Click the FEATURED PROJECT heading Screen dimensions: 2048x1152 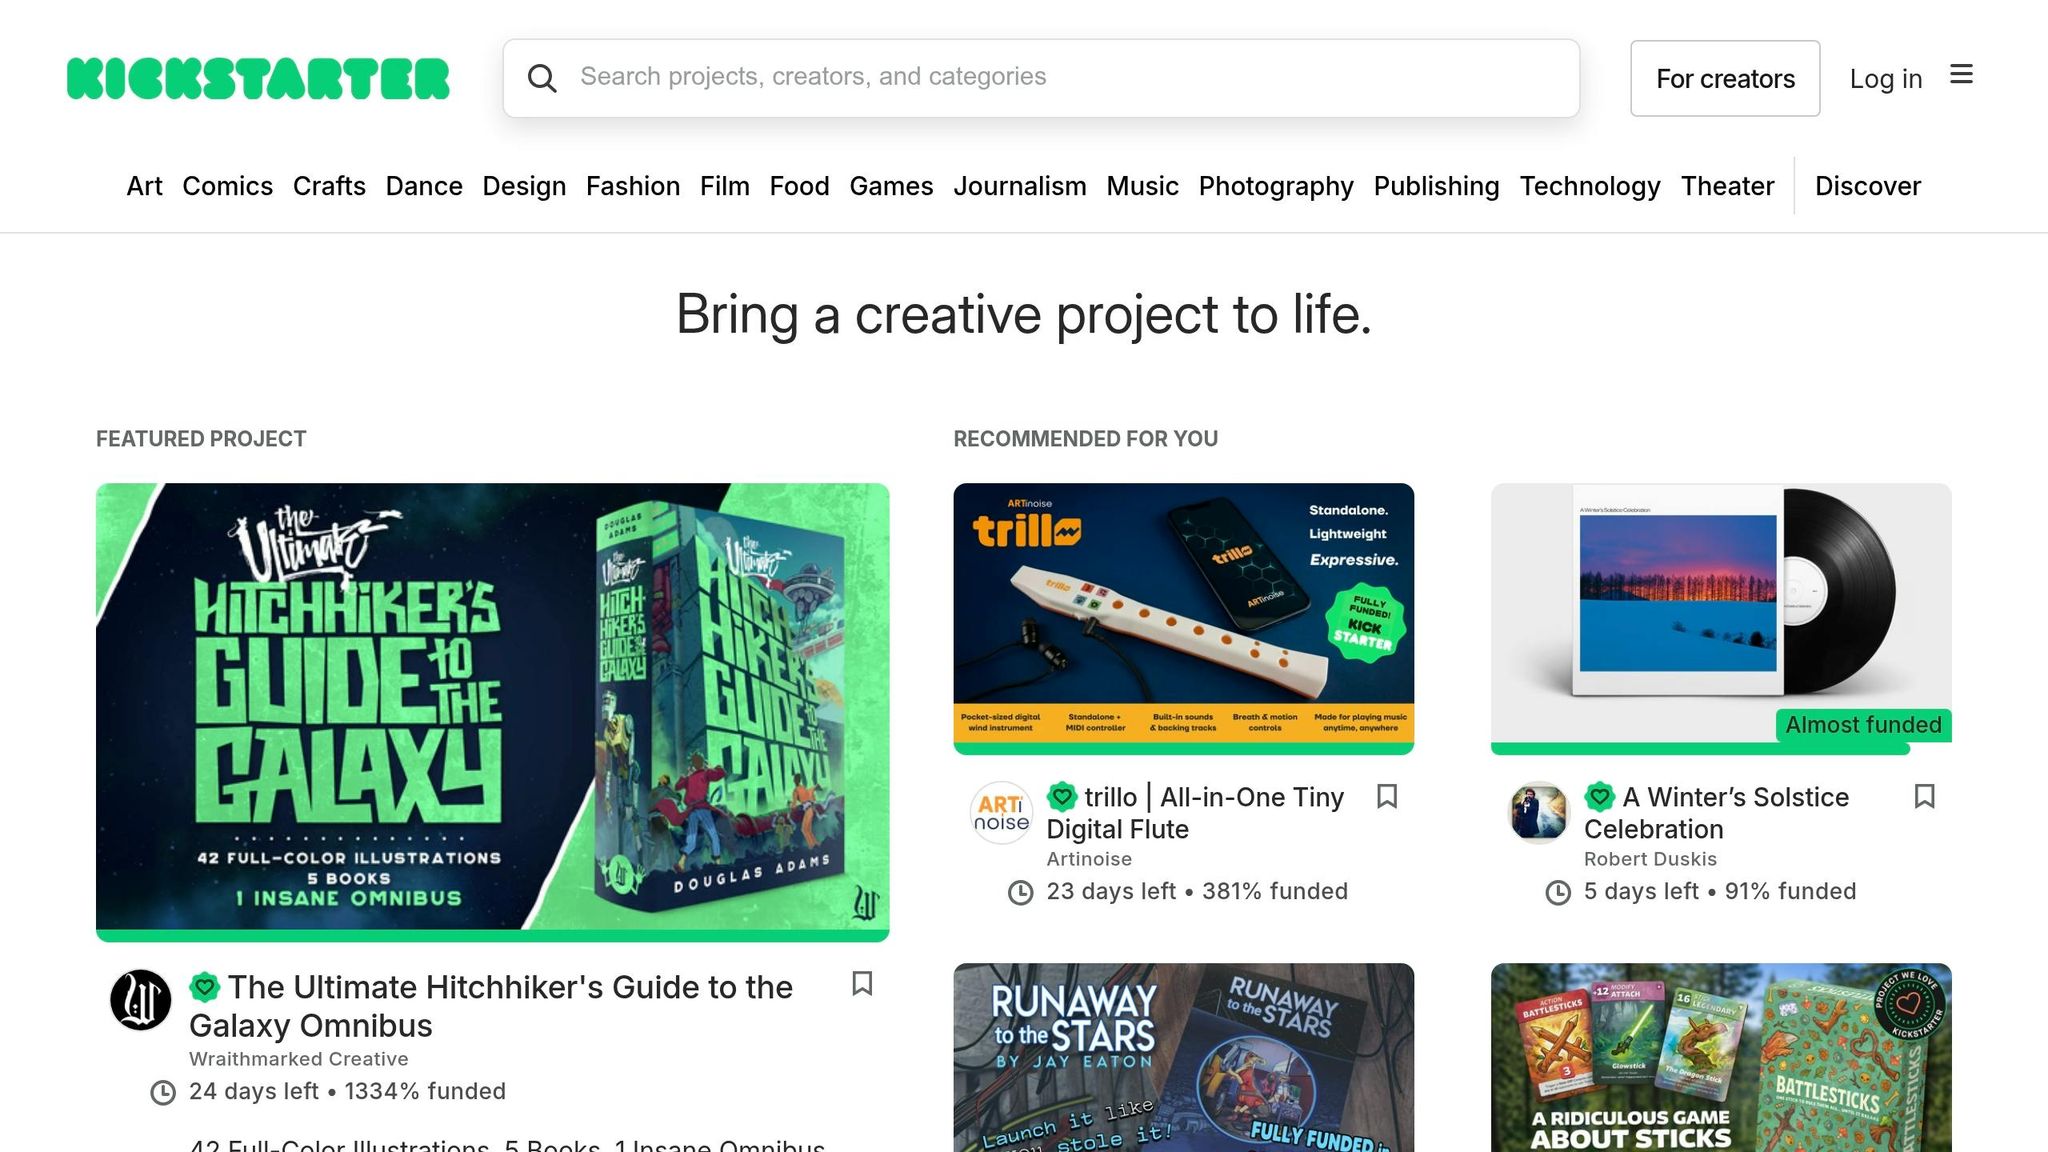click(201, 439)
